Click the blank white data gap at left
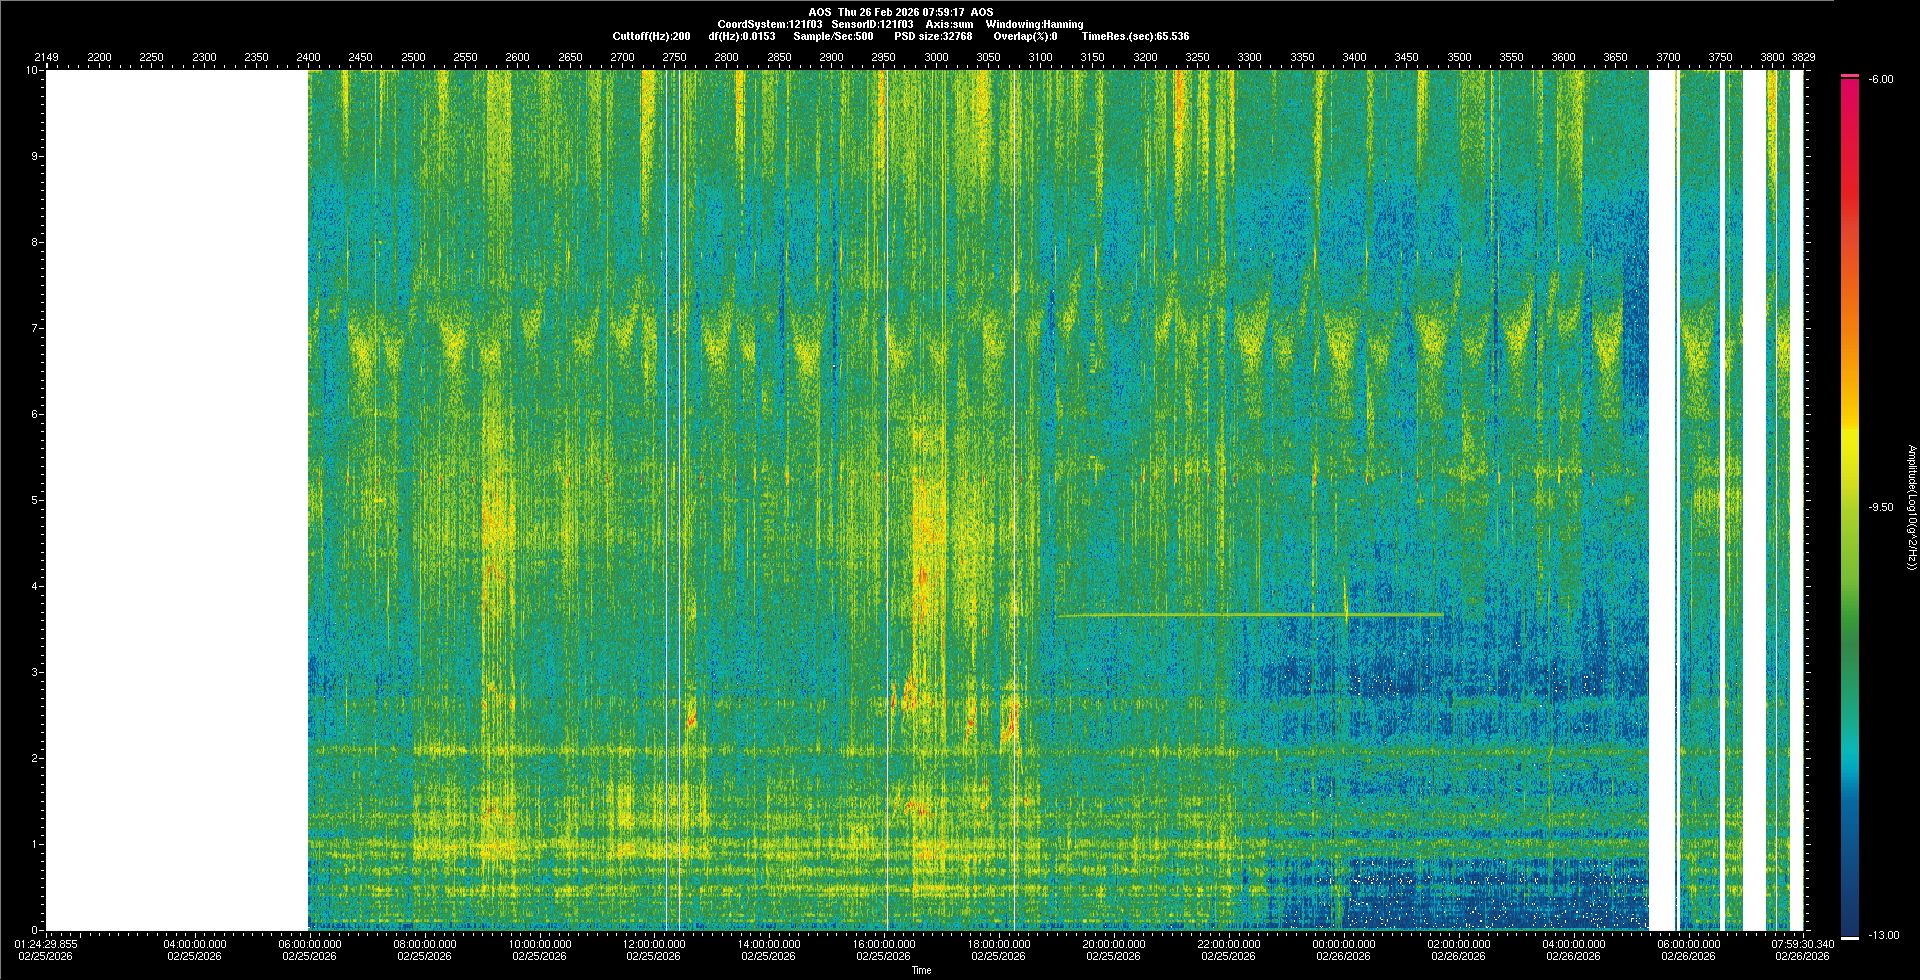 pos(177,500)
